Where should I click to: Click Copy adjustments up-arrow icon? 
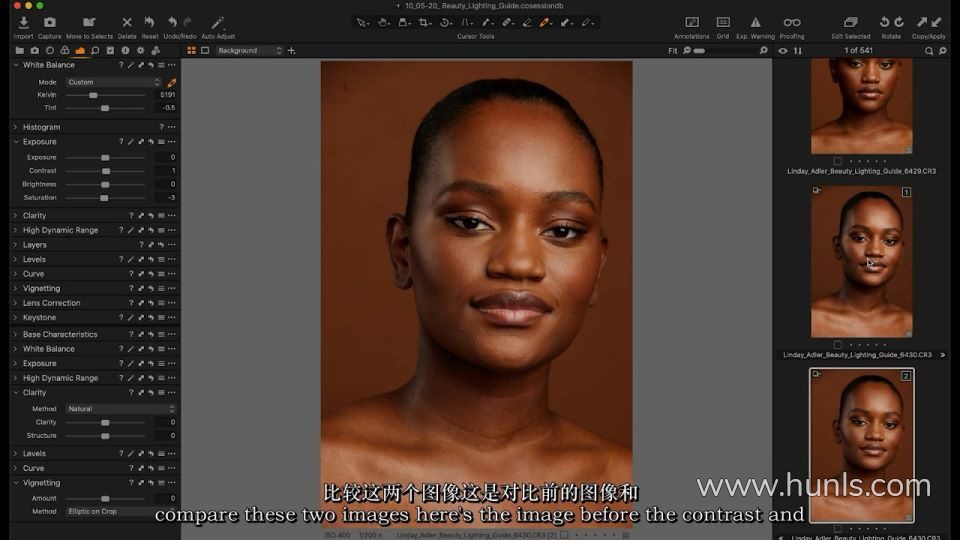(921, 22)
